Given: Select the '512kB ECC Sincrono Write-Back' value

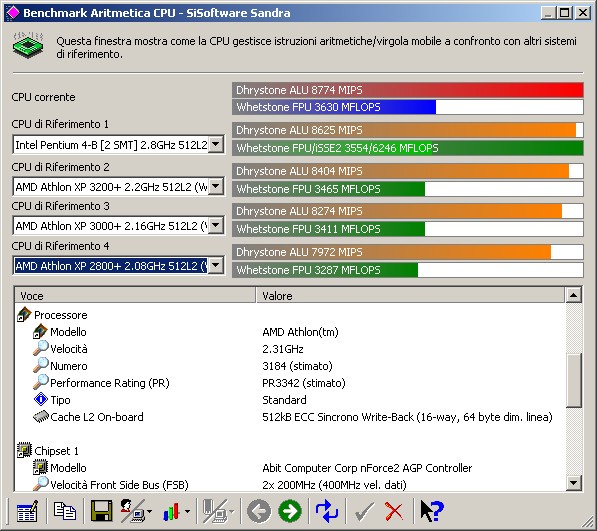Looking at the screenshot, I should [407, 417].
